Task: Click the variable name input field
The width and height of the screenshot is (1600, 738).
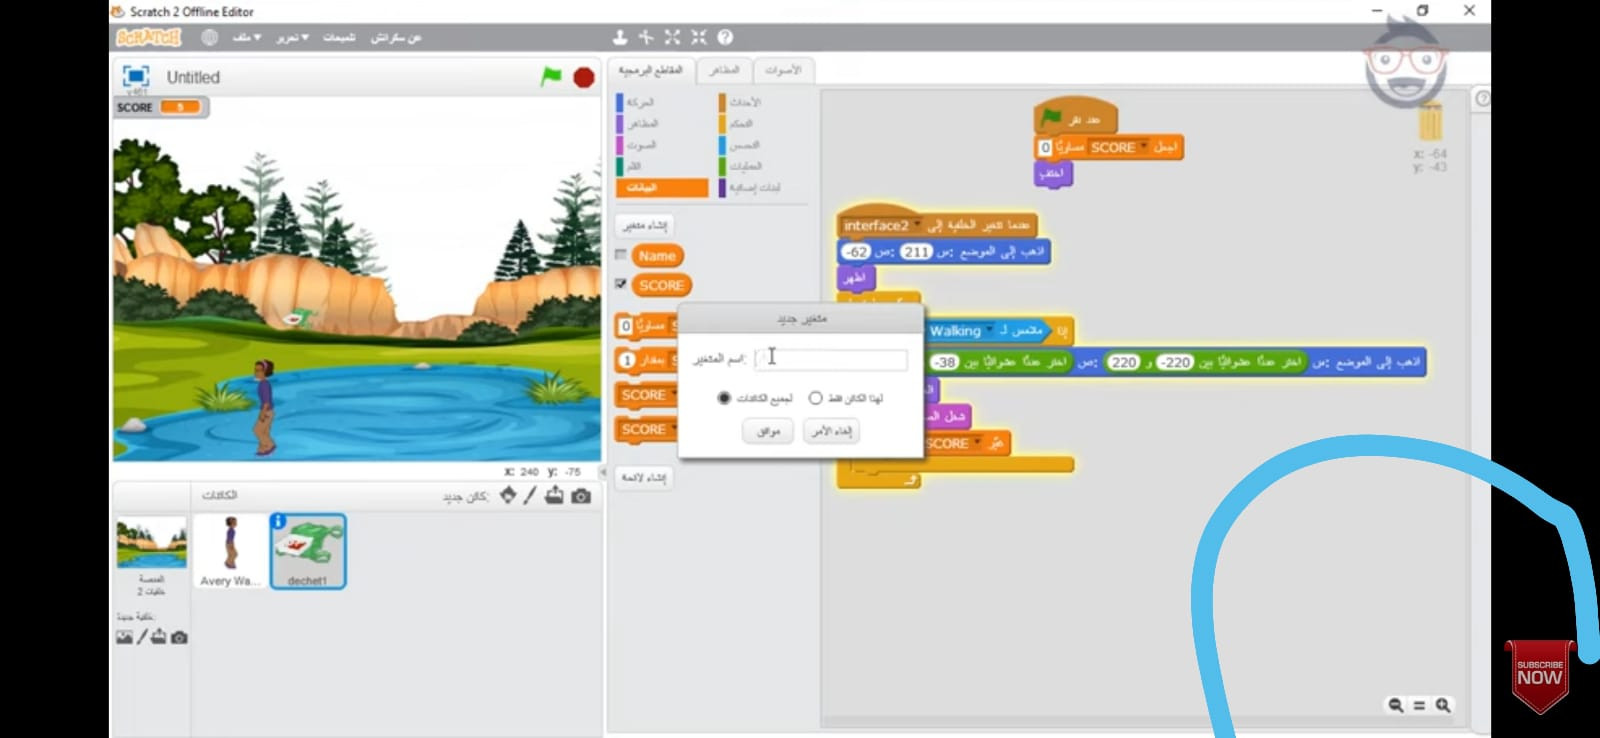Action: click(831, 358)
